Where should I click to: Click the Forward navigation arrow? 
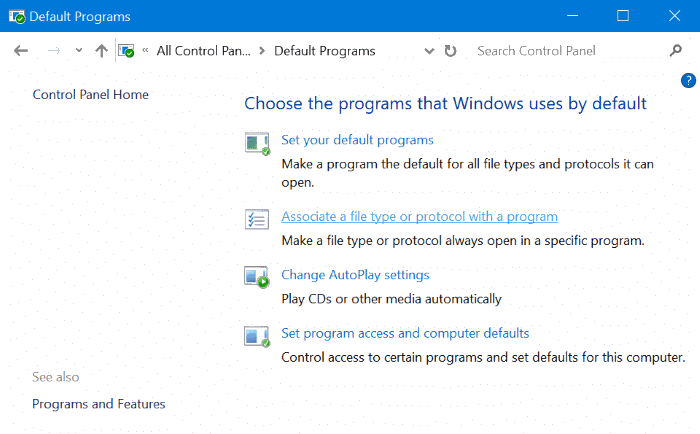tap(54, 51)
